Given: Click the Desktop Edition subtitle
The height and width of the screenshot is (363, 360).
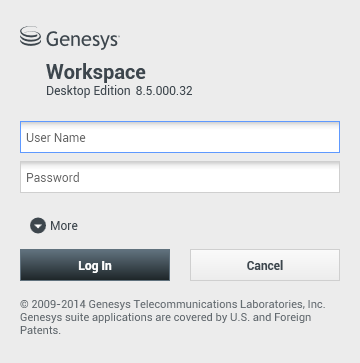Looking at the screenshot, I should pyautogui.click(x=88, y=91).
